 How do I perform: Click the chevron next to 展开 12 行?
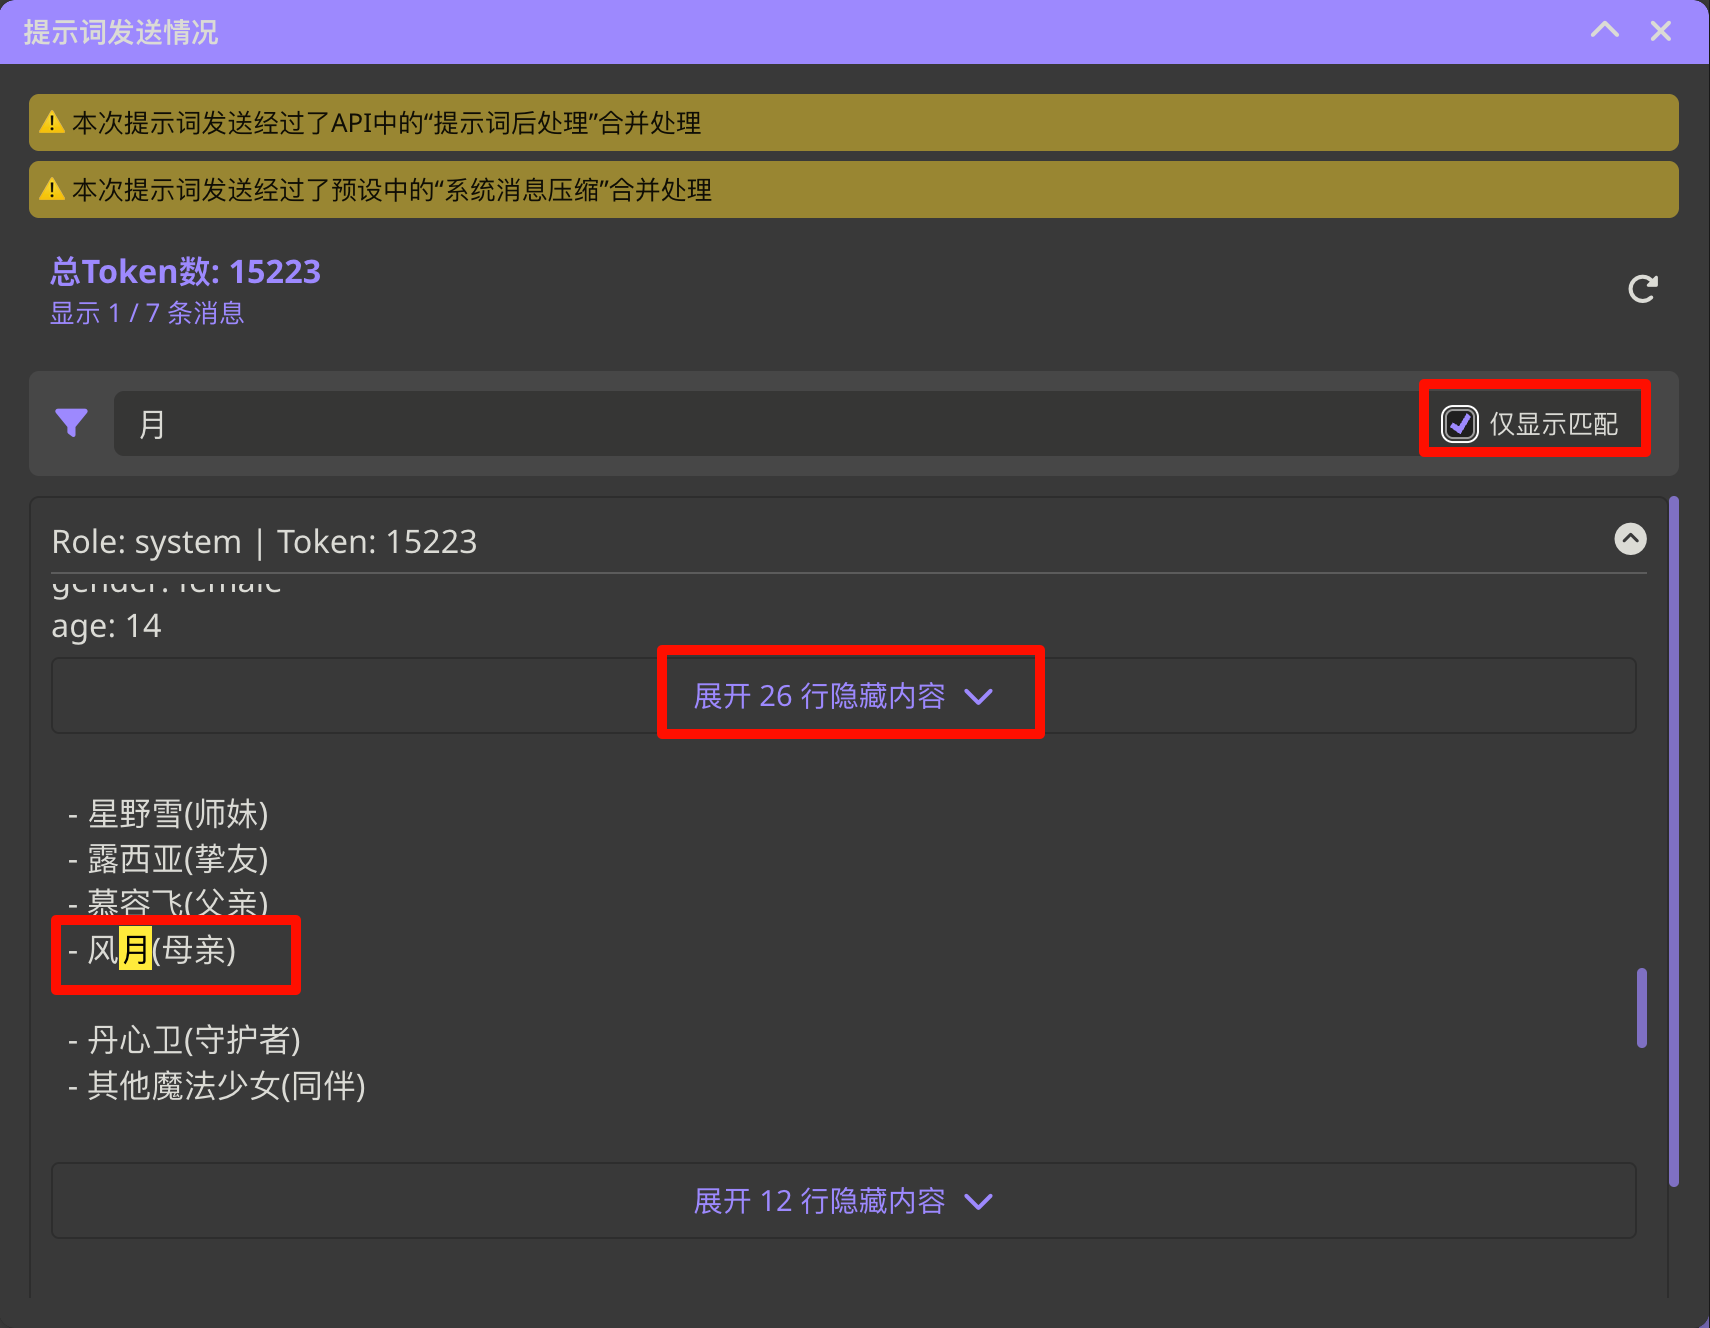pos(978,1201)
